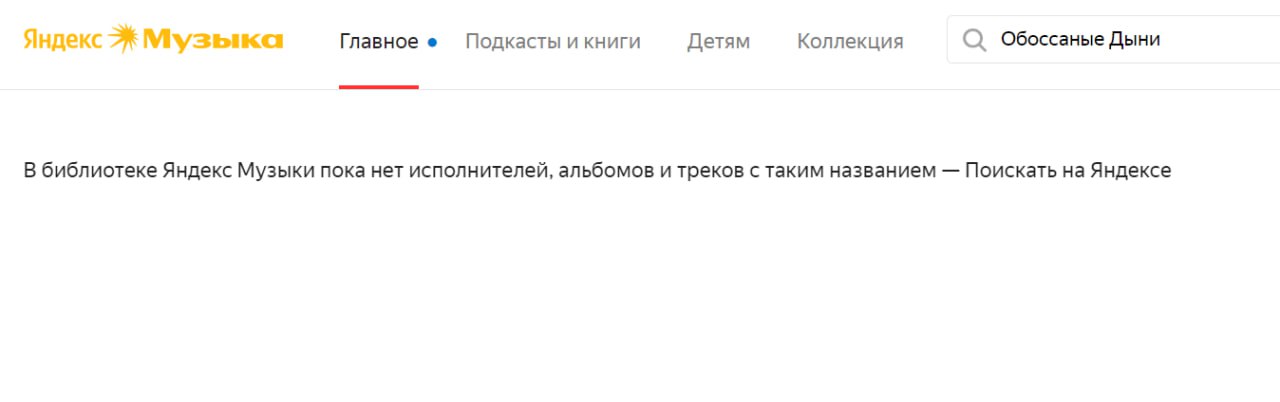Open the Детям section

click(718, 41)
